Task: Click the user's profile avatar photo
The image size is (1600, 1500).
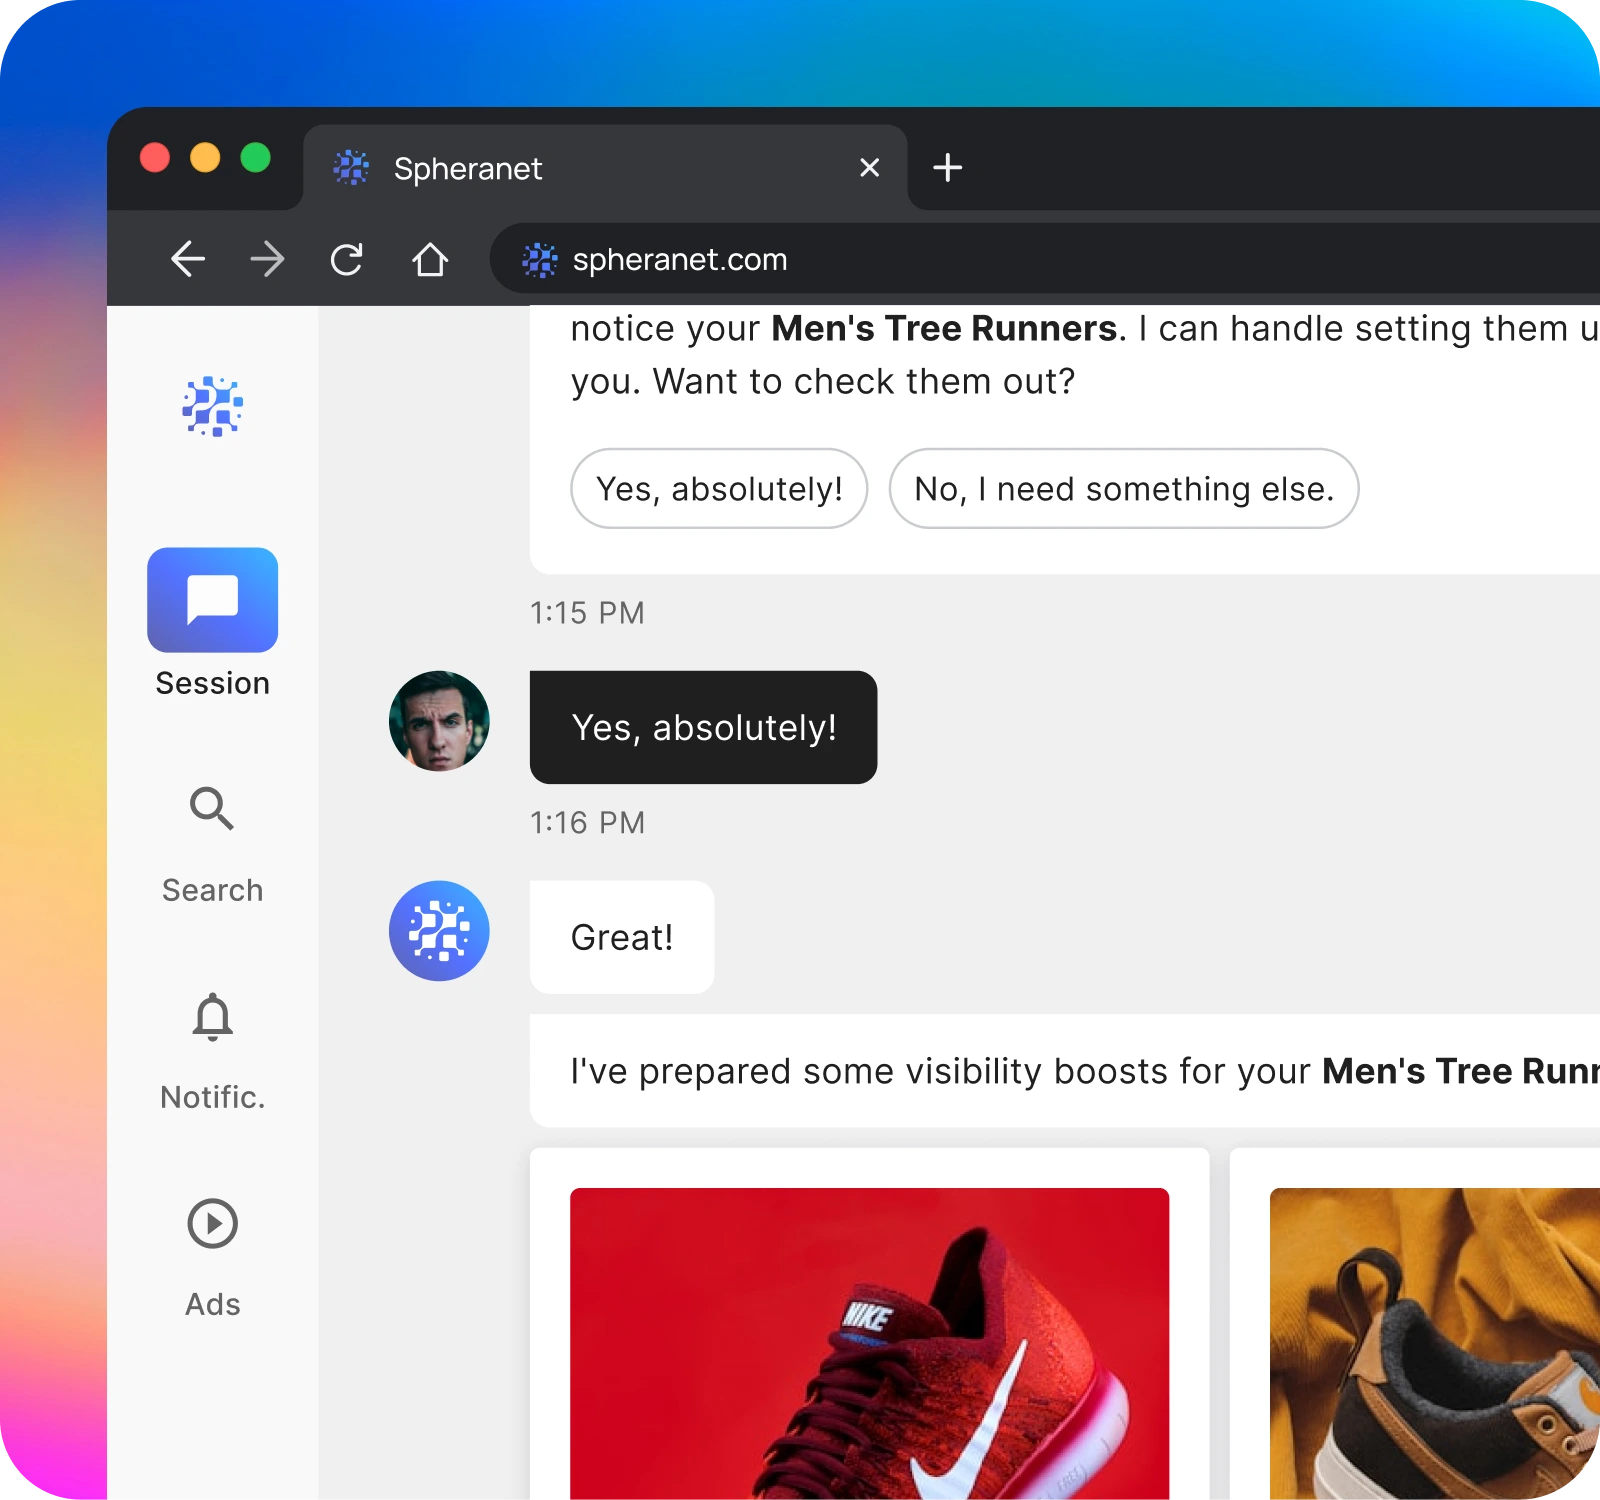Action: pyautogui.click(x=439, y=721)
